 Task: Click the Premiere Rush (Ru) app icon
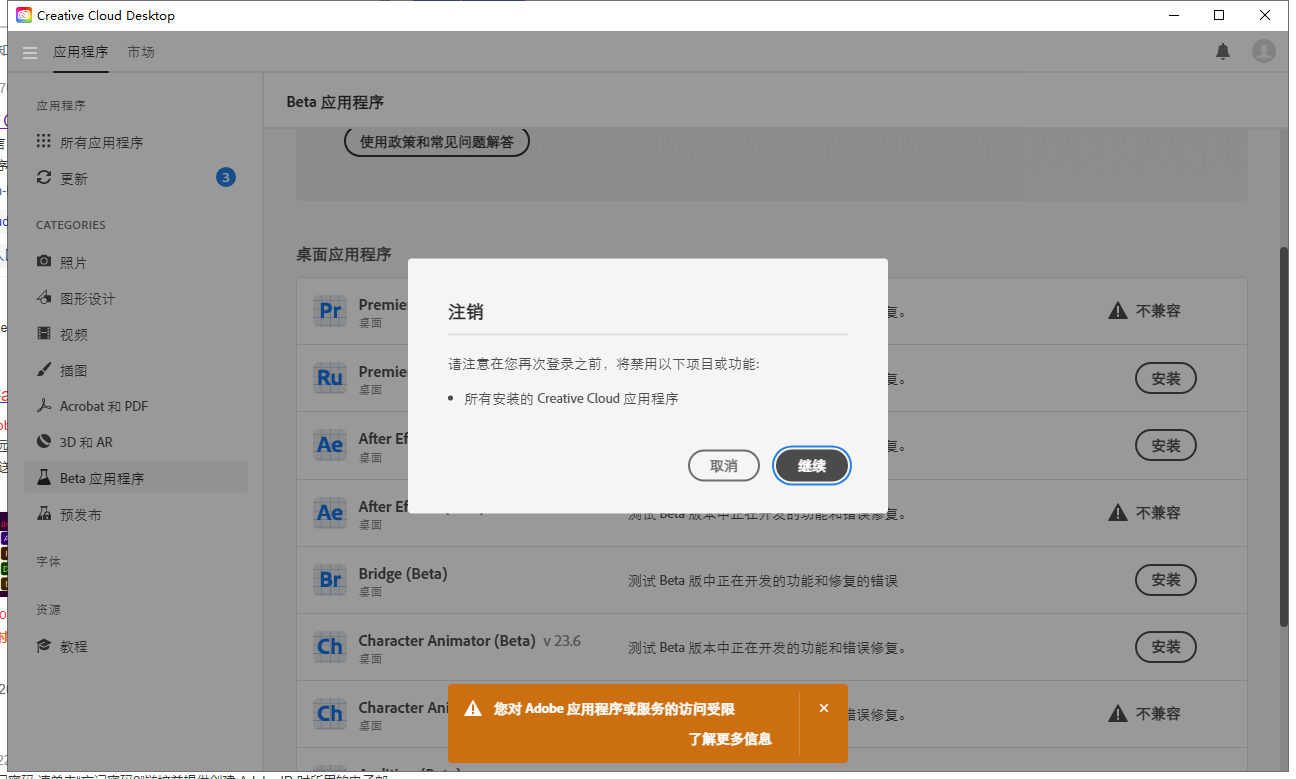[x=330, y=378]
